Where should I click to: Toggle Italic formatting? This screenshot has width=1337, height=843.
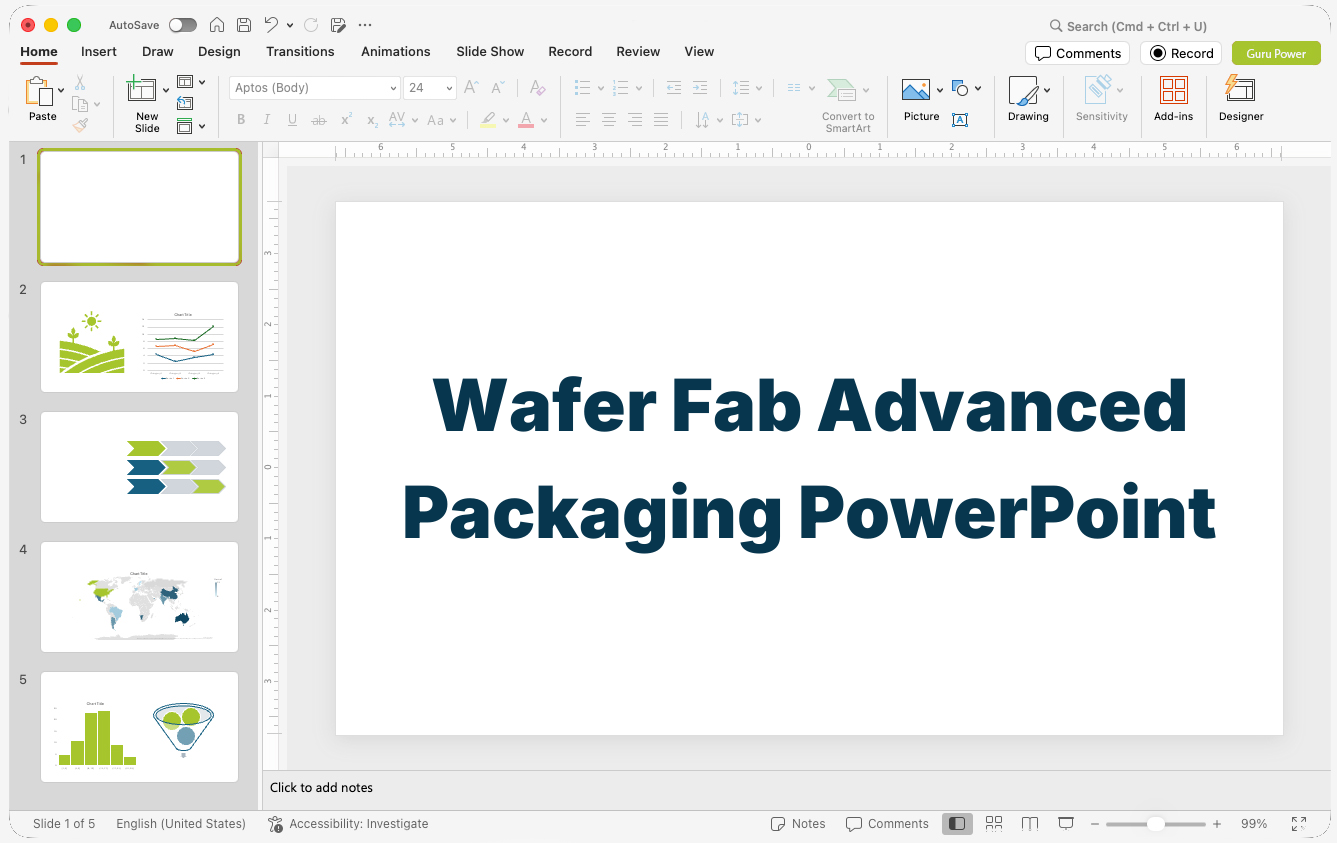267,120
